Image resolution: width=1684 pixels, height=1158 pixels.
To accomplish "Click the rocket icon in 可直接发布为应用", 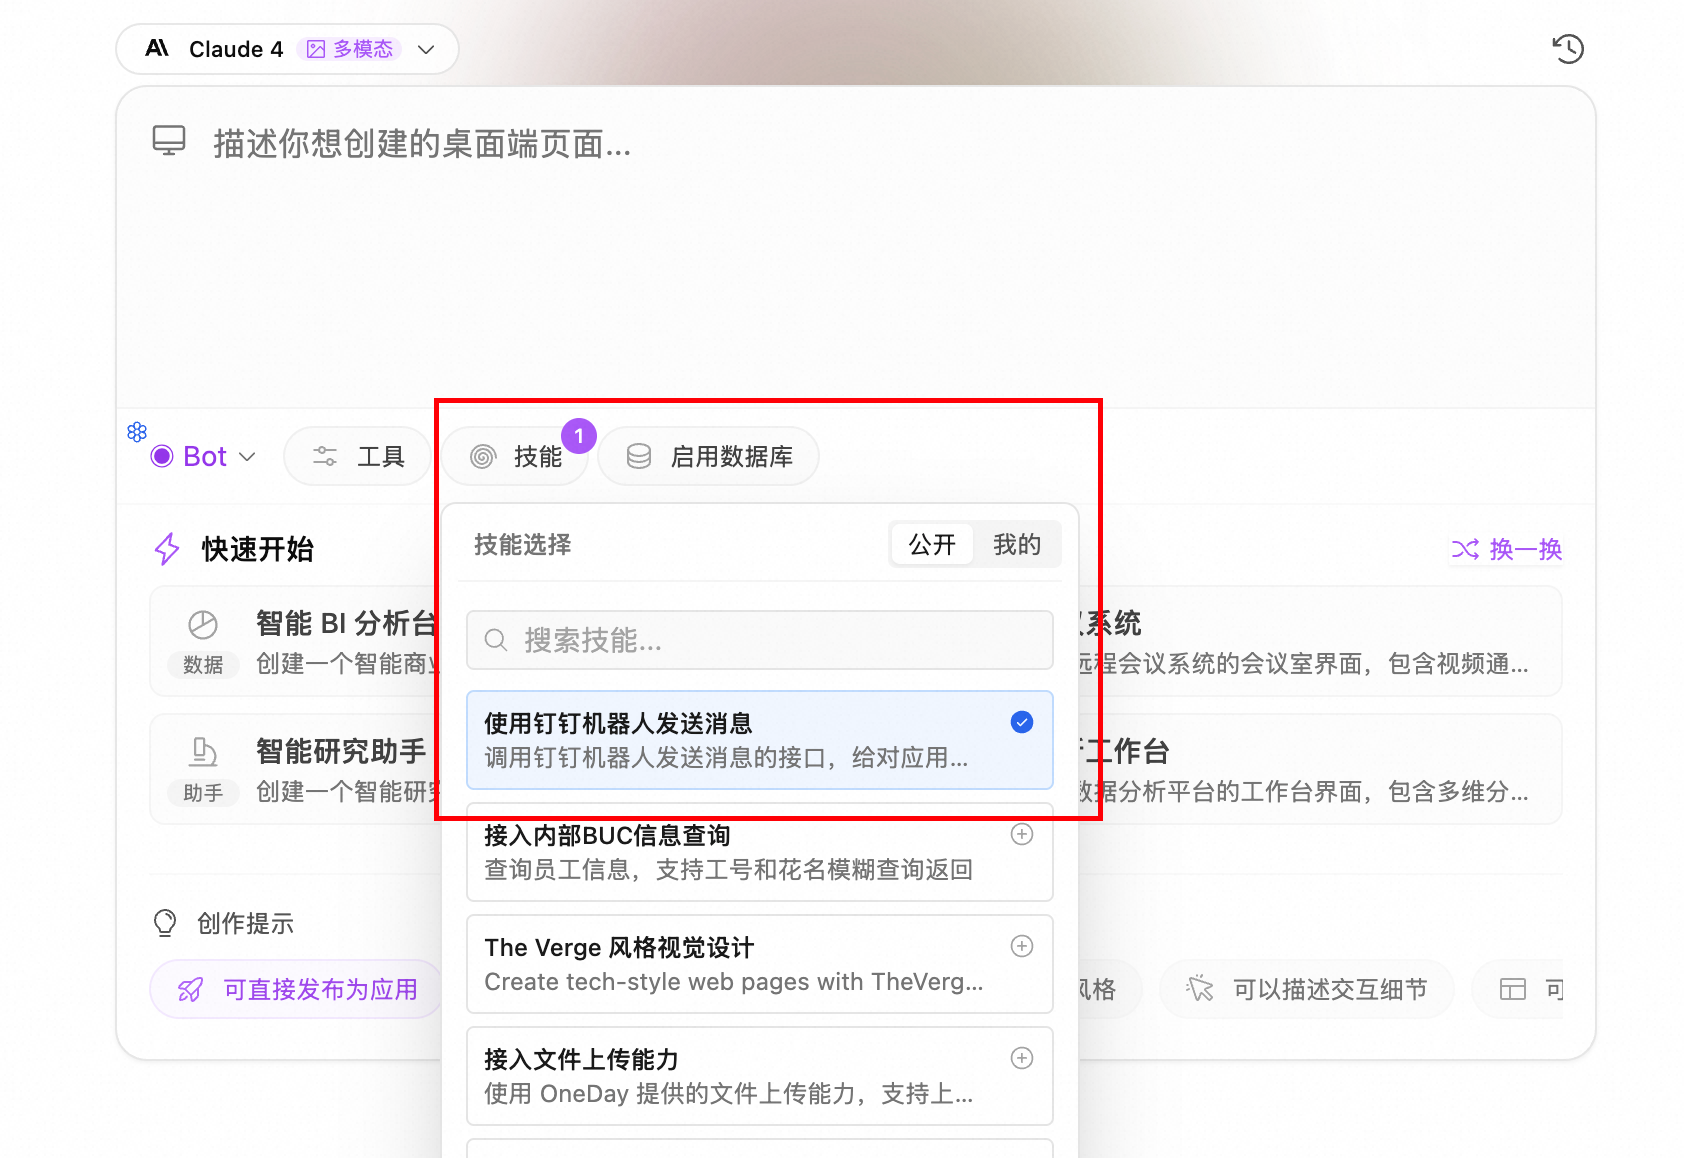I will pyautogui.click(x=190, y=989).
